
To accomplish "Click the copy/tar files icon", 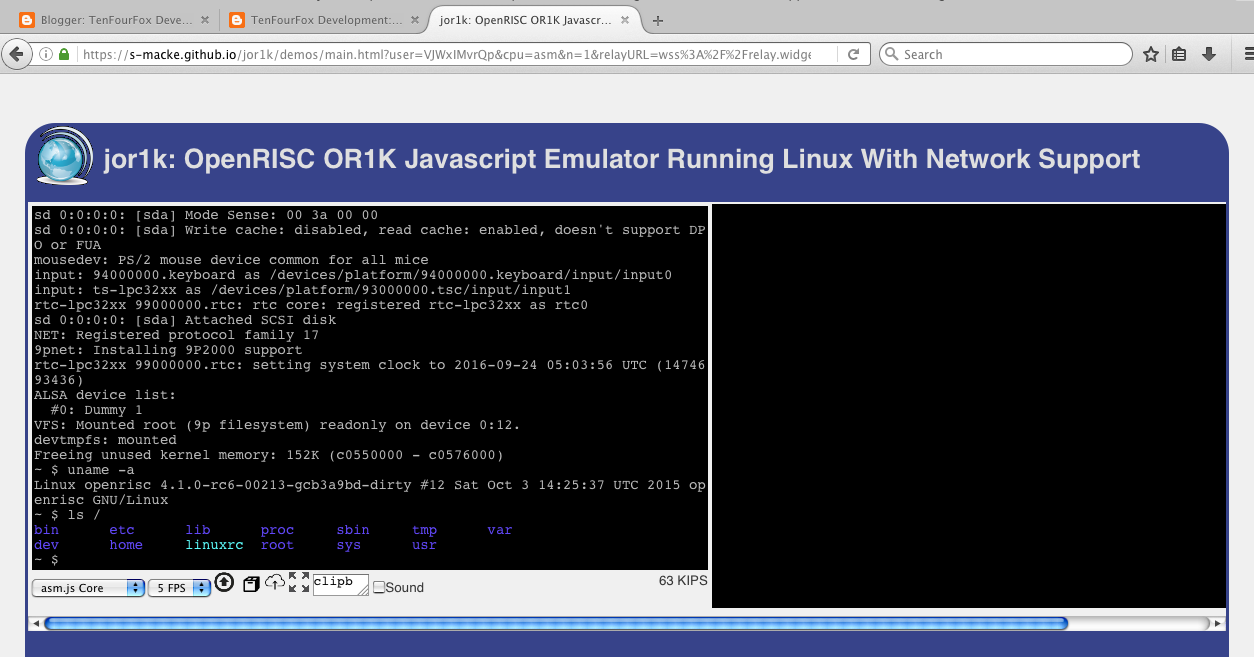I will pos(251,584).
